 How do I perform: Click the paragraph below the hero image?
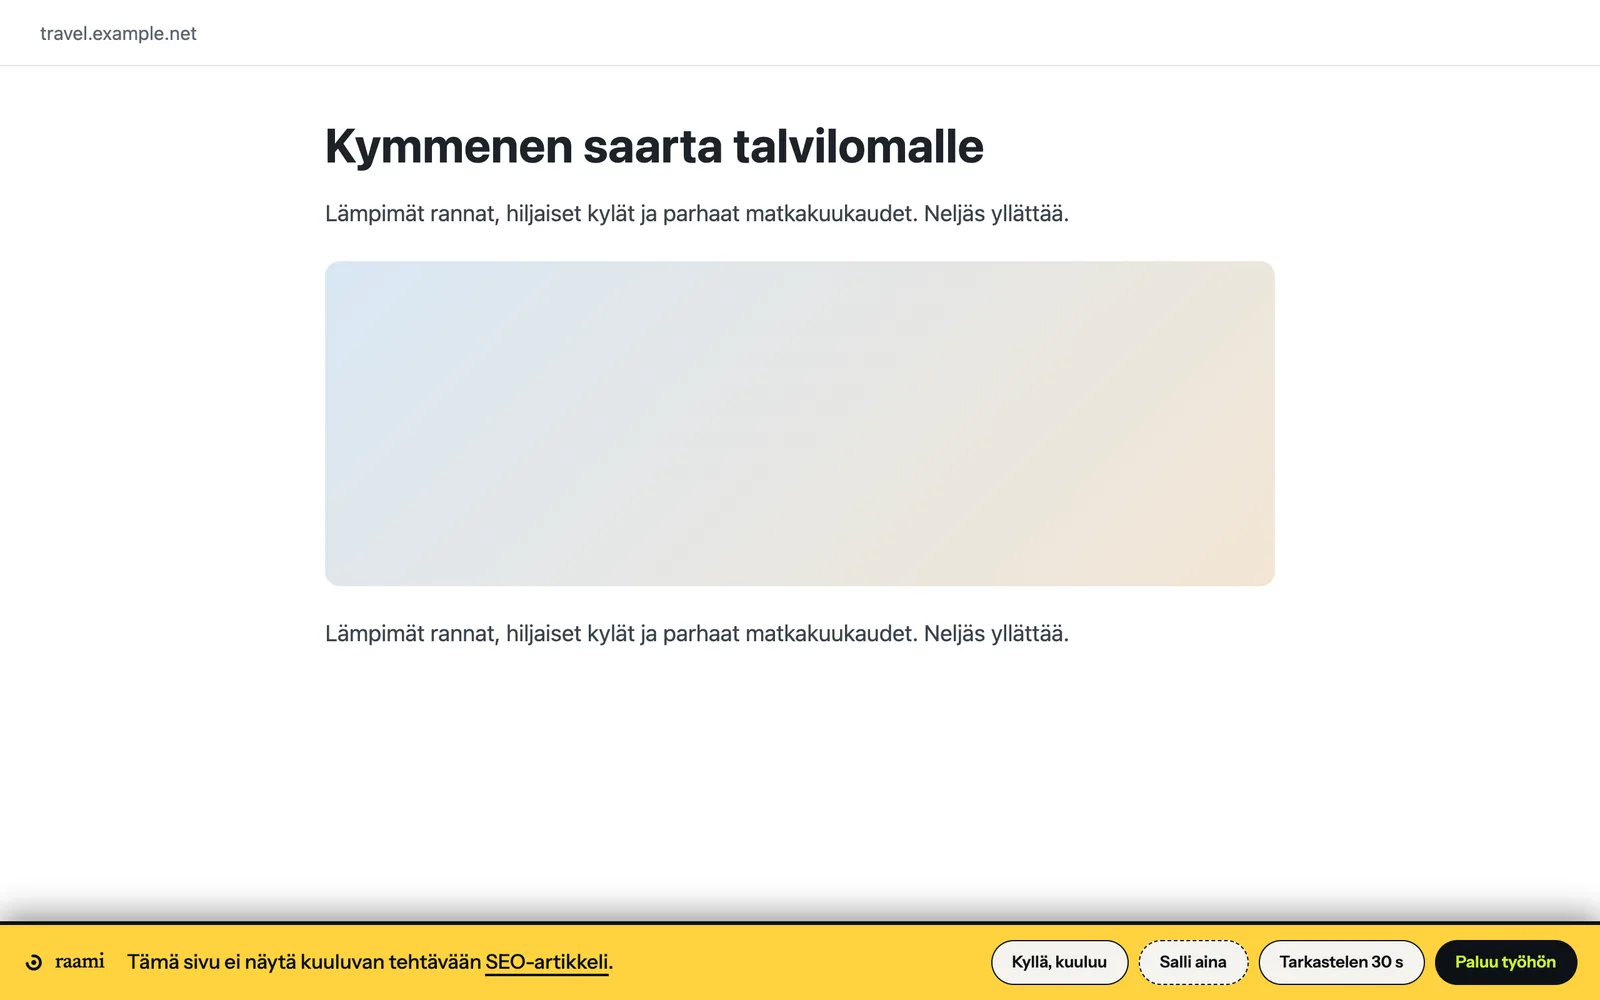[x=697, y=634]
